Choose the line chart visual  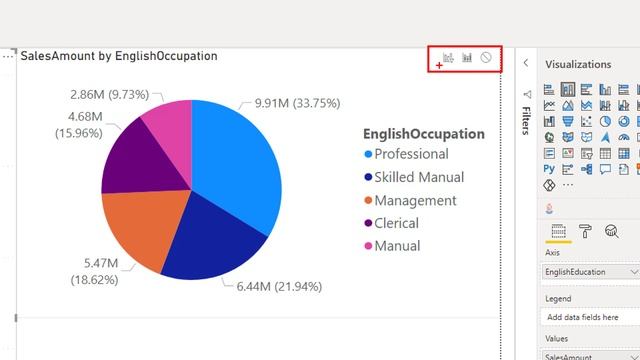549,106
